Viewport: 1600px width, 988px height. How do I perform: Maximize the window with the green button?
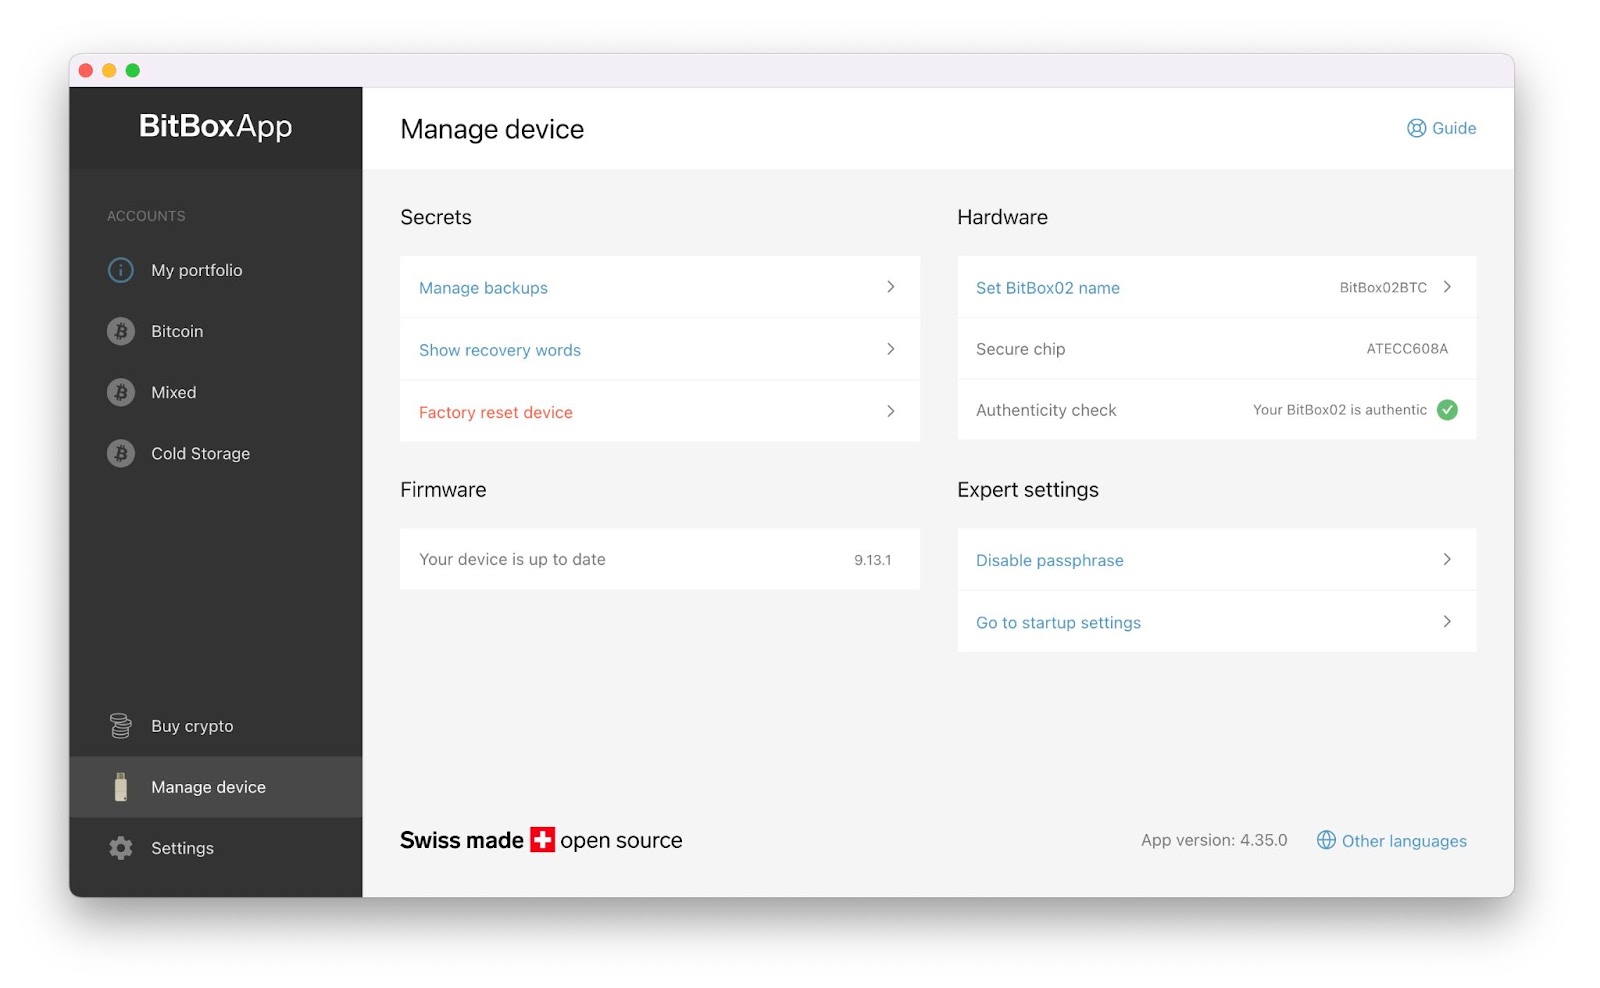(x=133, y=70)
